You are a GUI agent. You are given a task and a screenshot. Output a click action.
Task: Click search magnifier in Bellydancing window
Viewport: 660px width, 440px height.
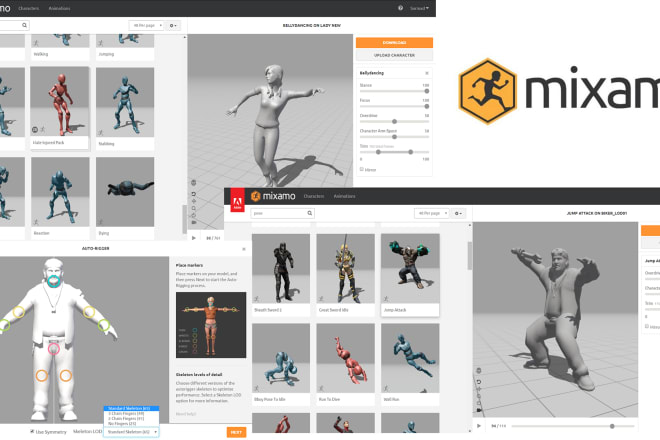tap(24, 25)
